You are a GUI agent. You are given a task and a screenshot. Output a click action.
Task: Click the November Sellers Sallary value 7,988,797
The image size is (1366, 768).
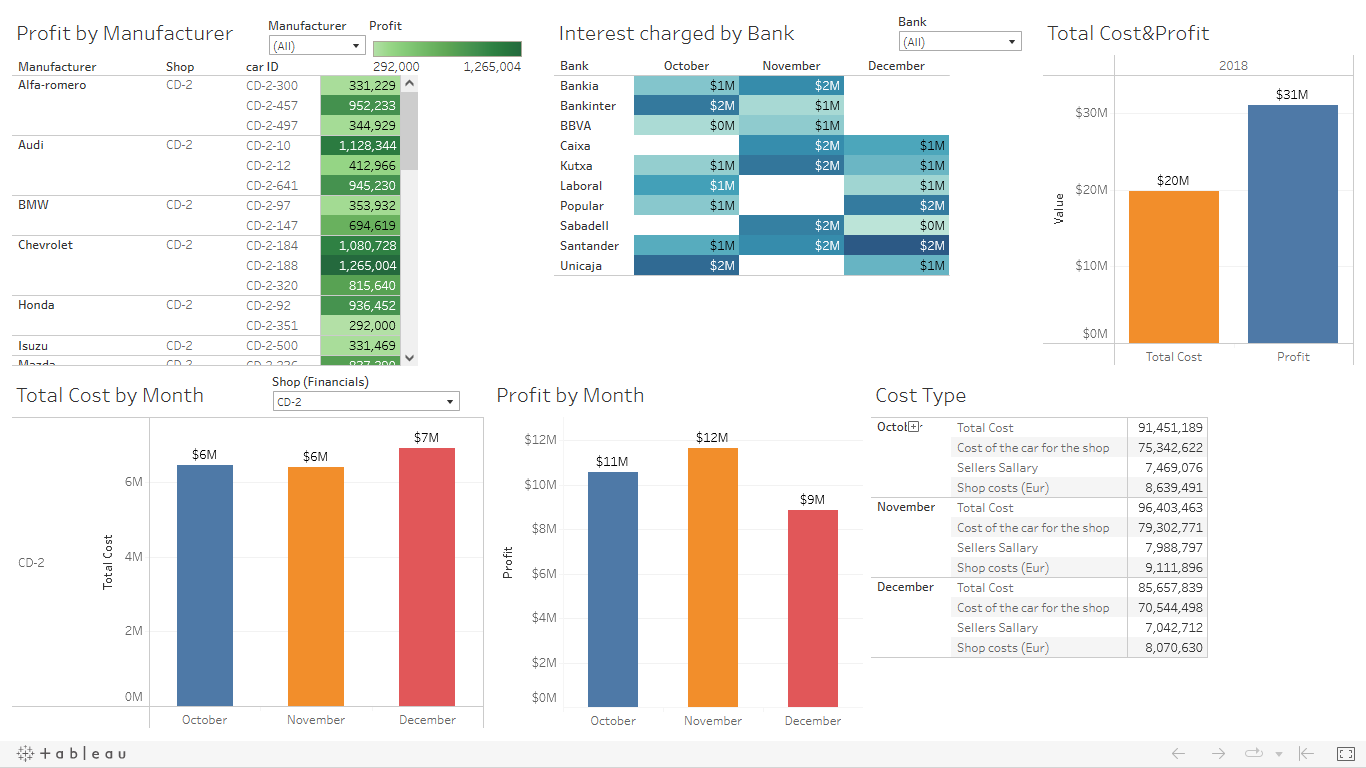click(x=1174, y=548)
